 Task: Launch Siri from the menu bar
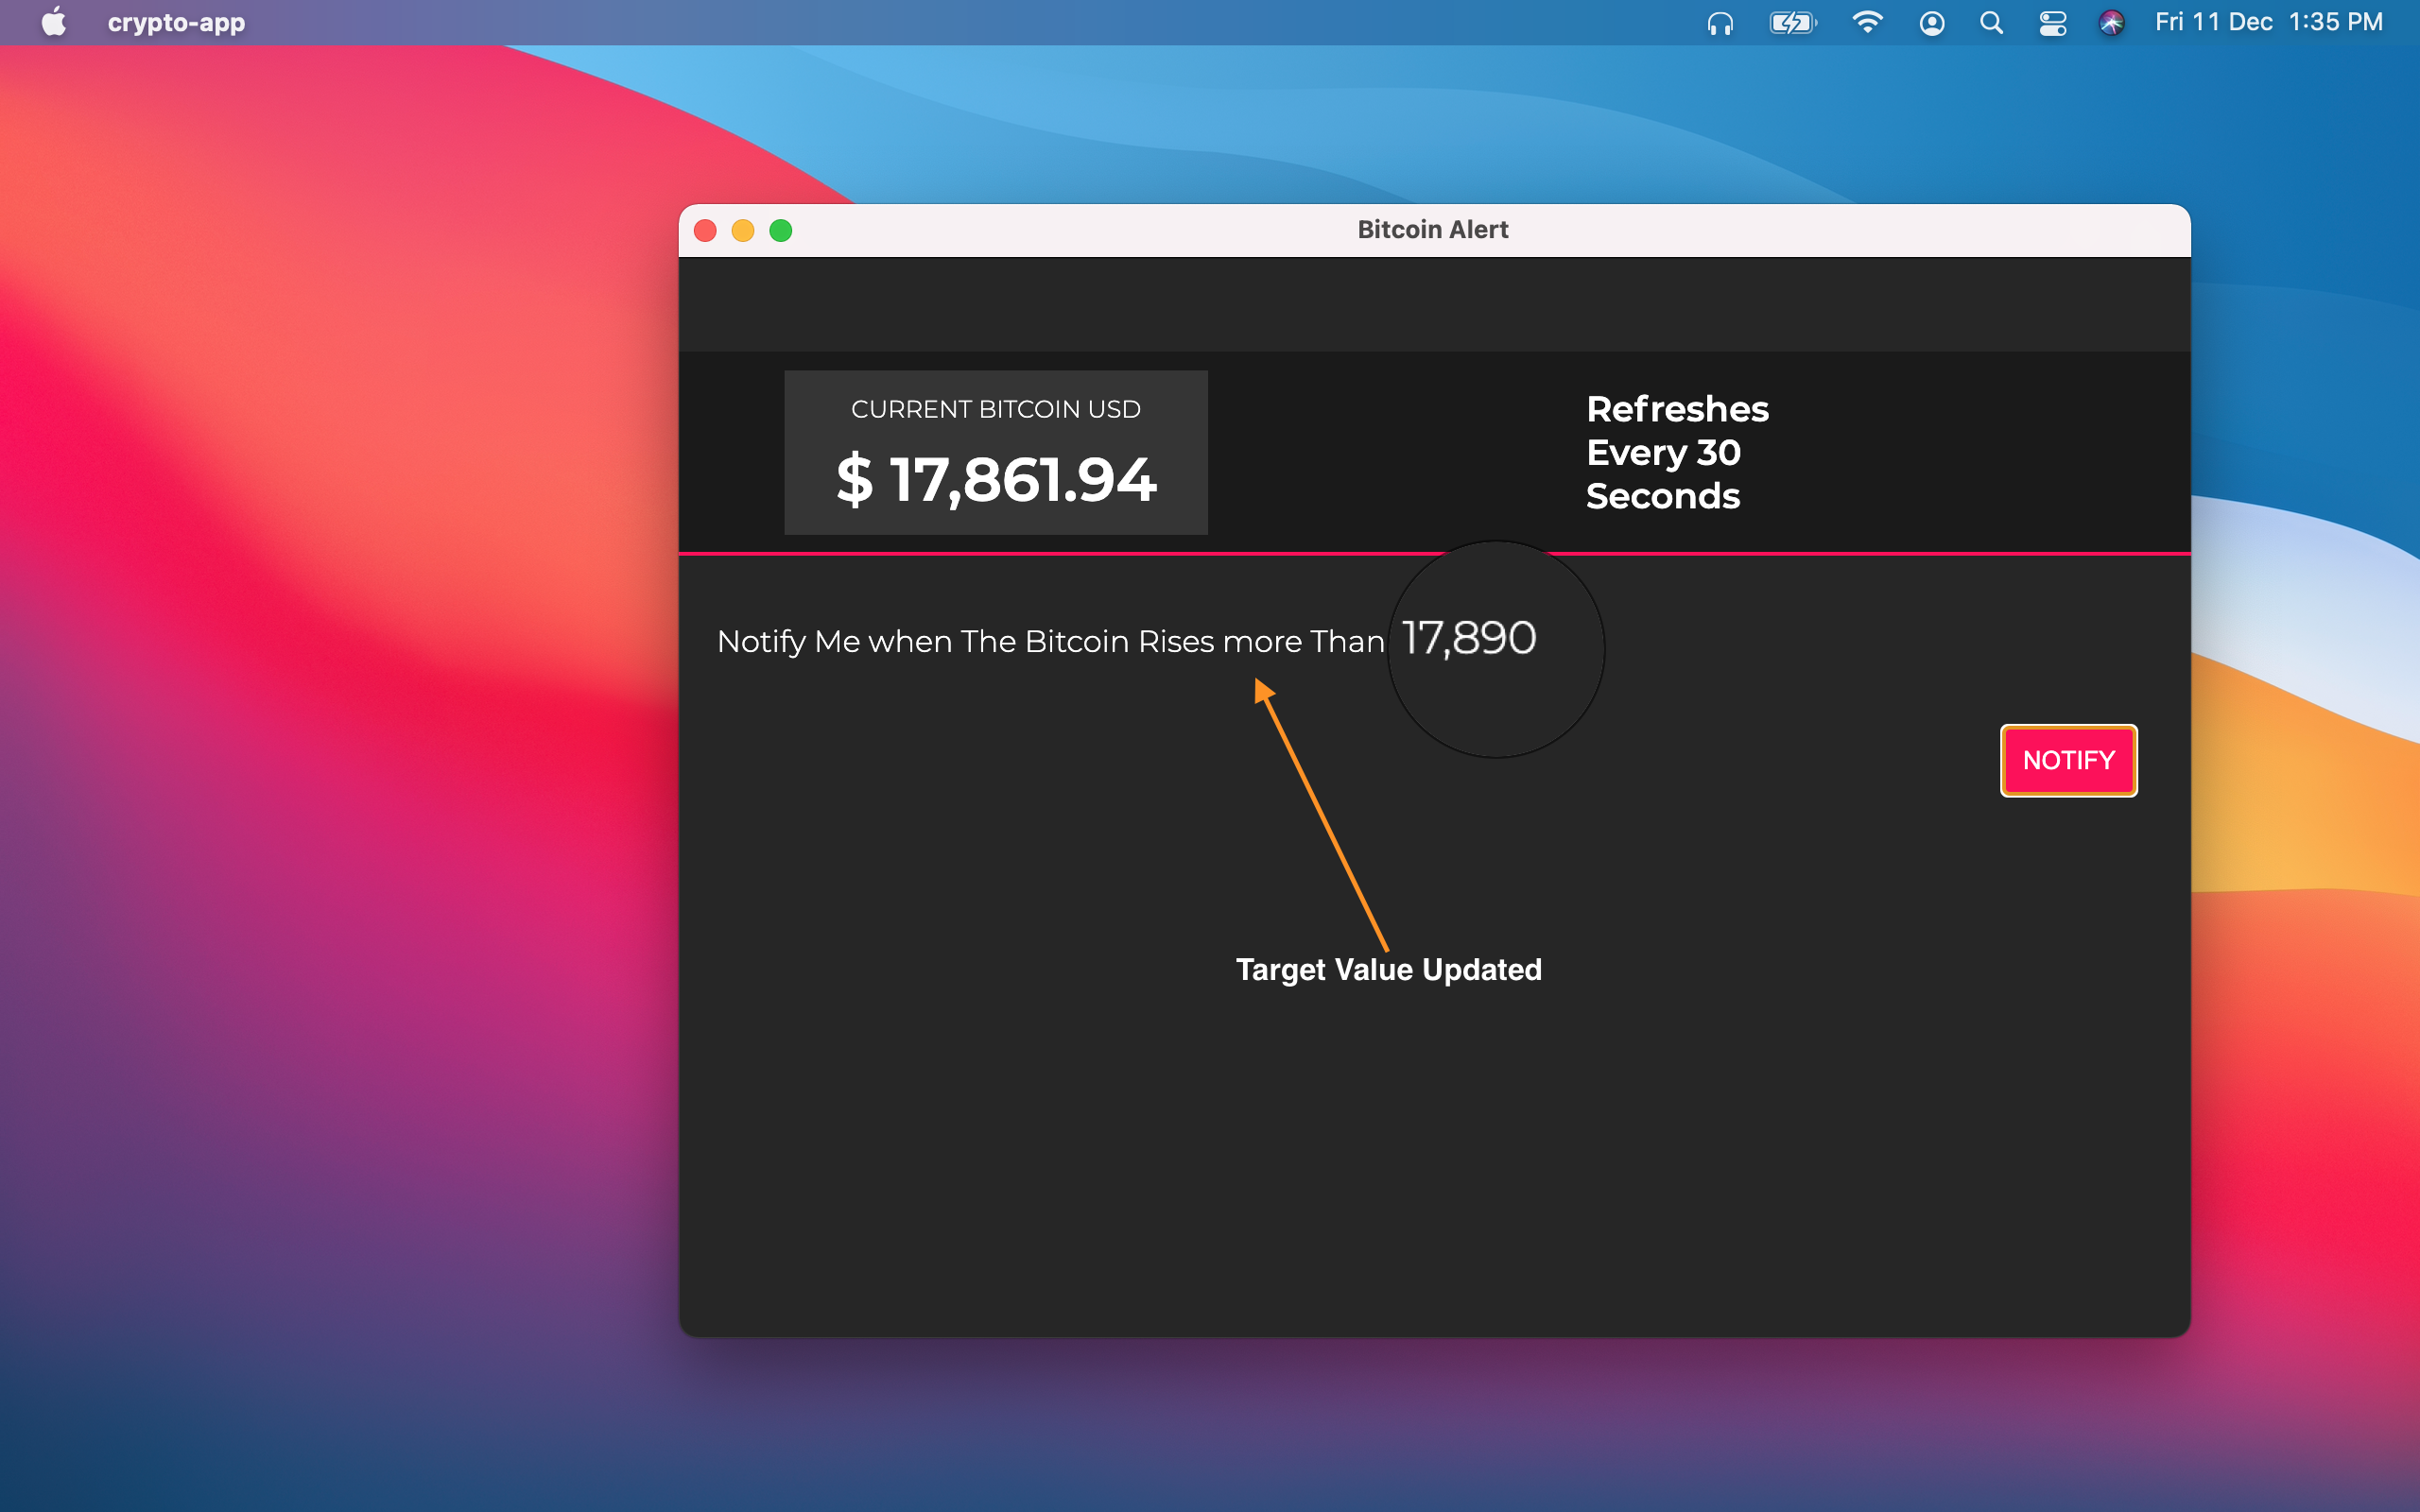2111,23
